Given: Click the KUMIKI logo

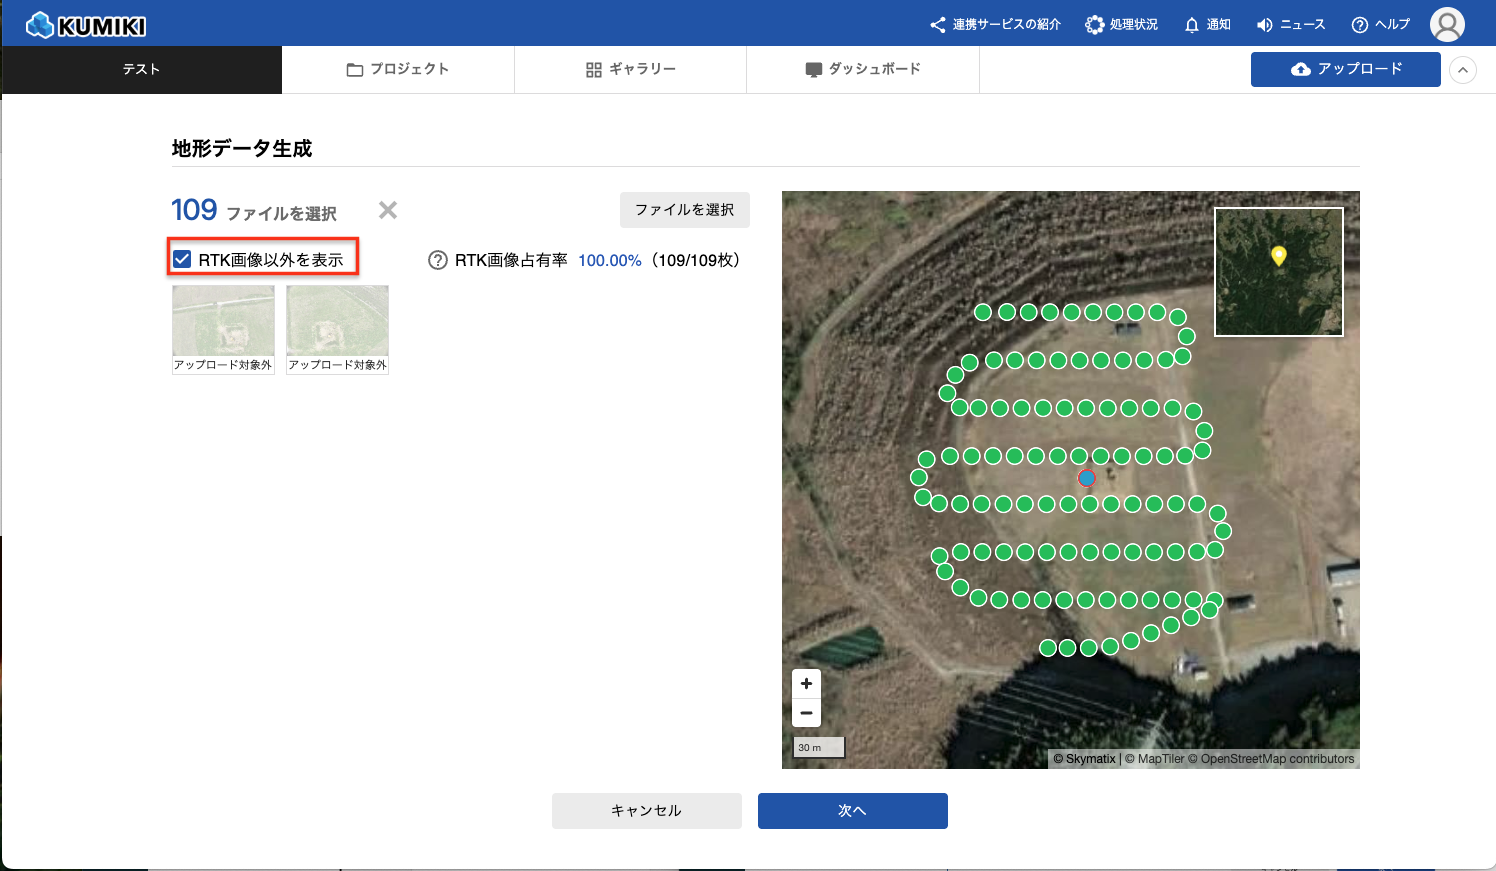Looking at the screenshot, I should click(x=86, y=25).
